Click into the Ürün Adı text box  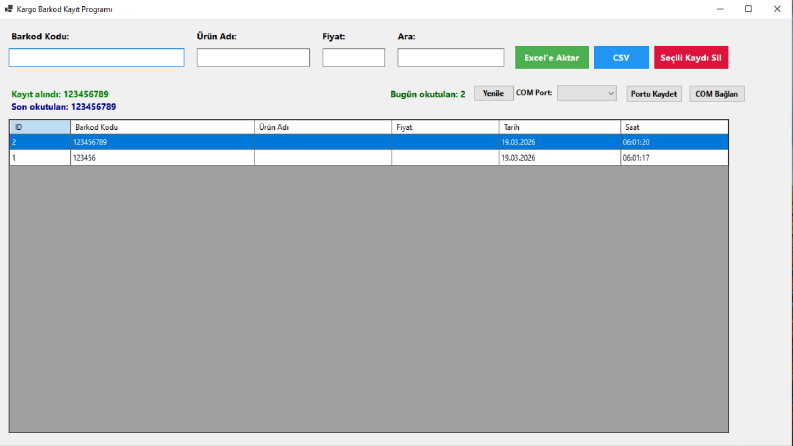pos(253,58)
